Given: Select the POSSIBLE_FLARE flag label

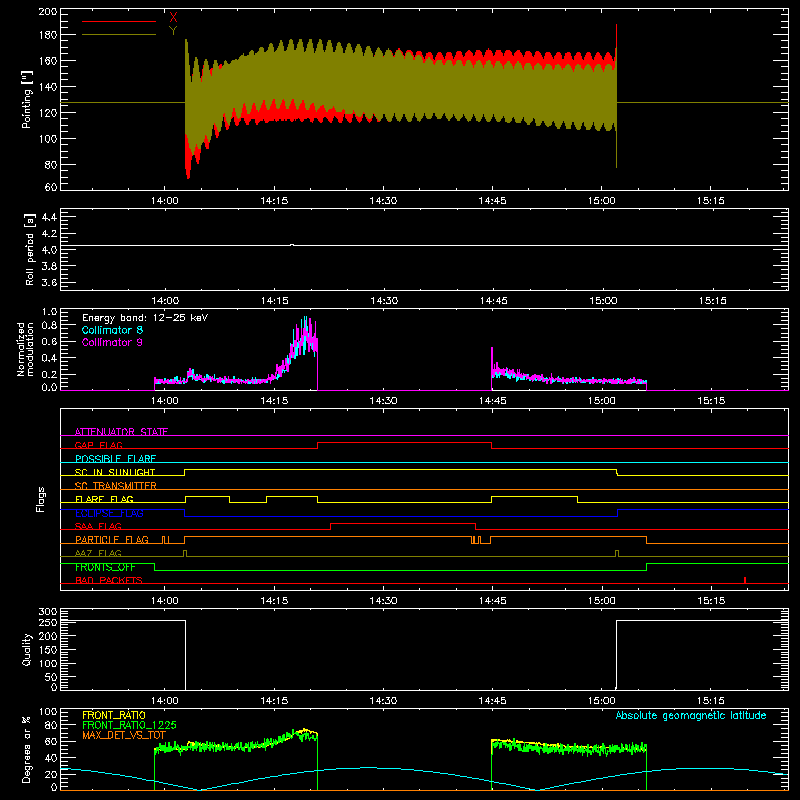Looking at the screenshot, I should click(x=115, y=459).
